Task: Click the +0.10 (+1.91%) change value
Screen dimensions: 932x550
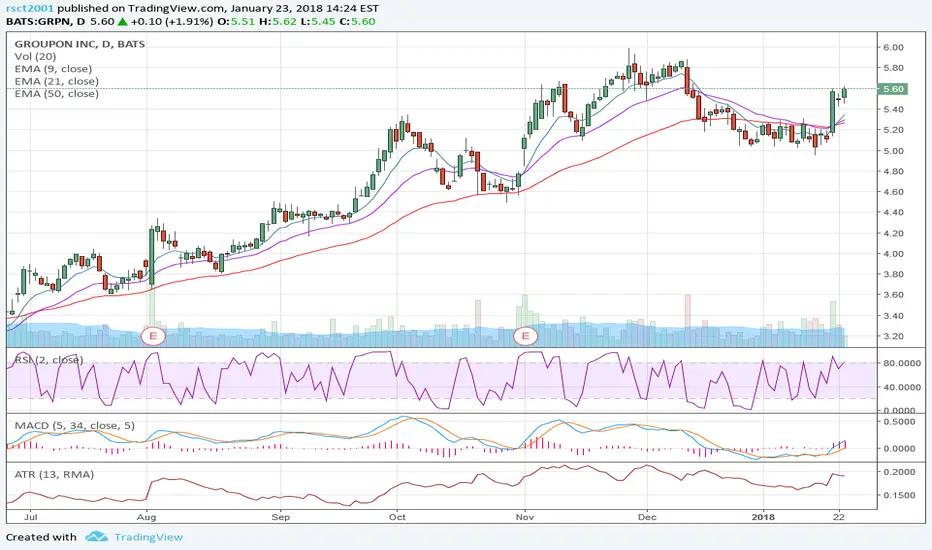Action: [x=172, y=21]
